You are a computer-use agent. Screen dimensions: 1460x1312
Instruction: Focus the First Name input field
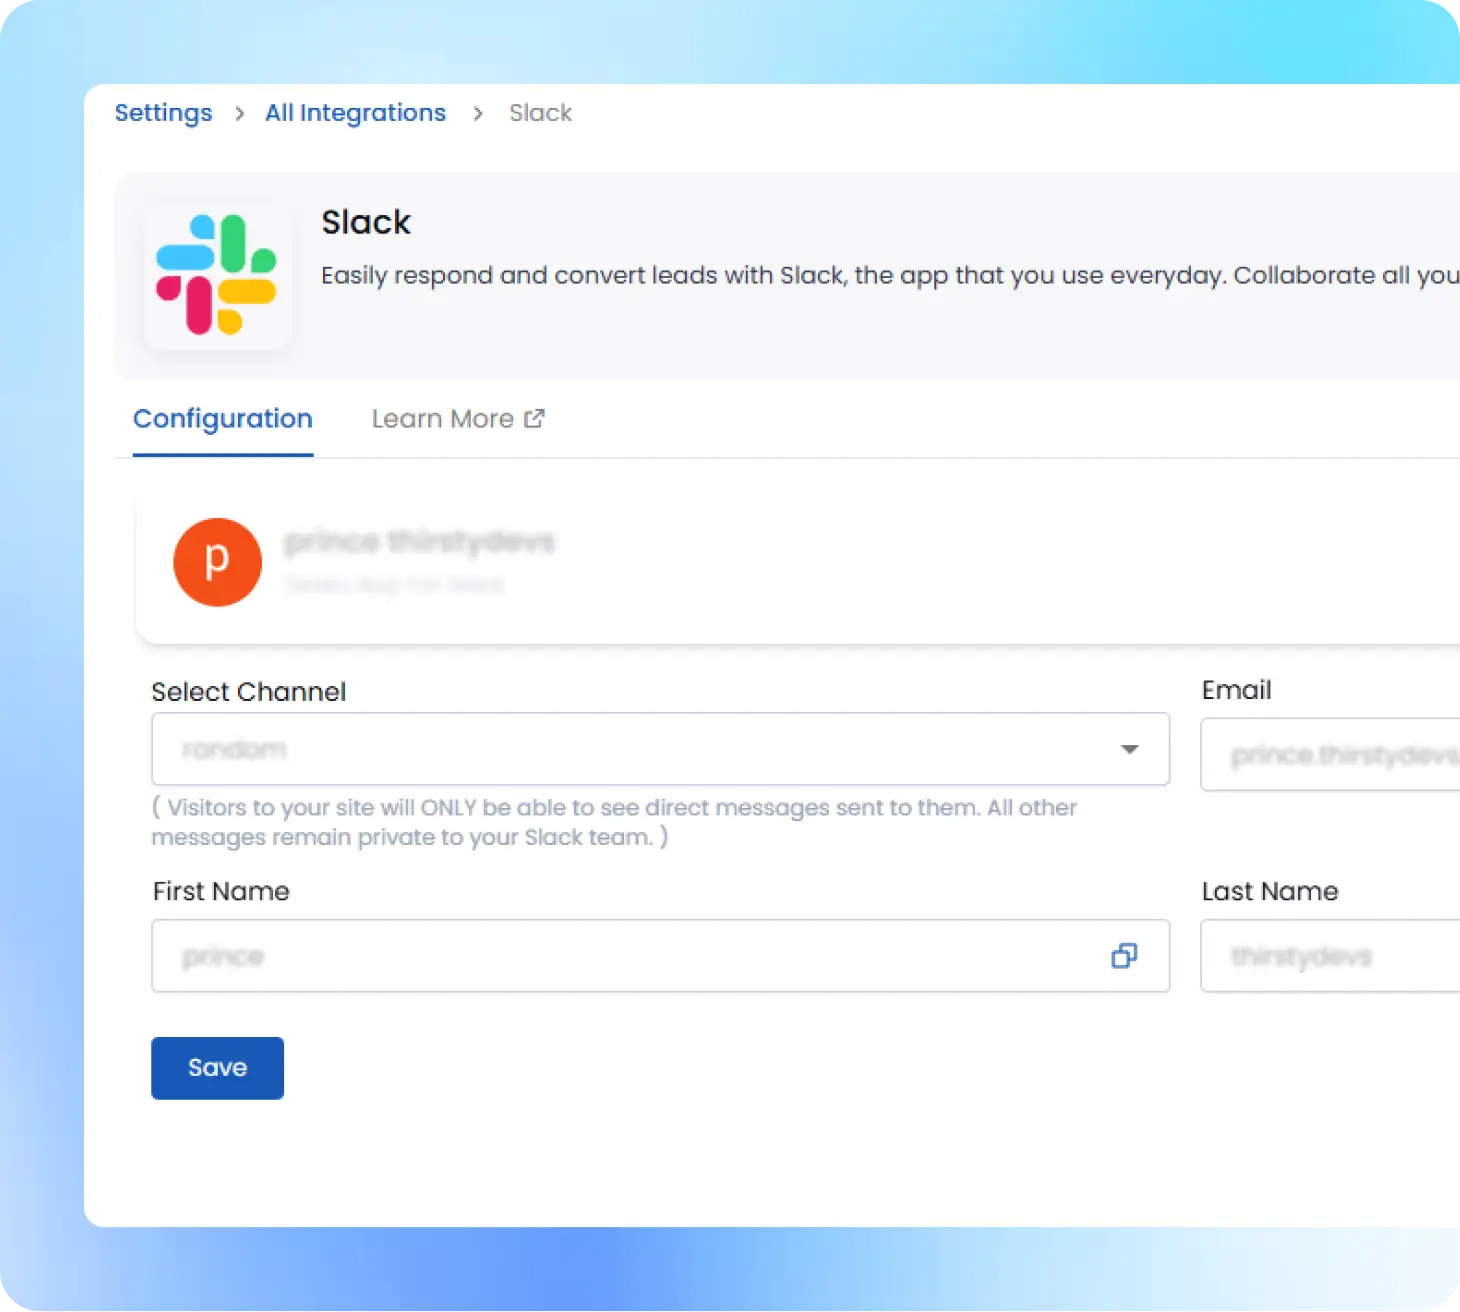click(660, 956)
